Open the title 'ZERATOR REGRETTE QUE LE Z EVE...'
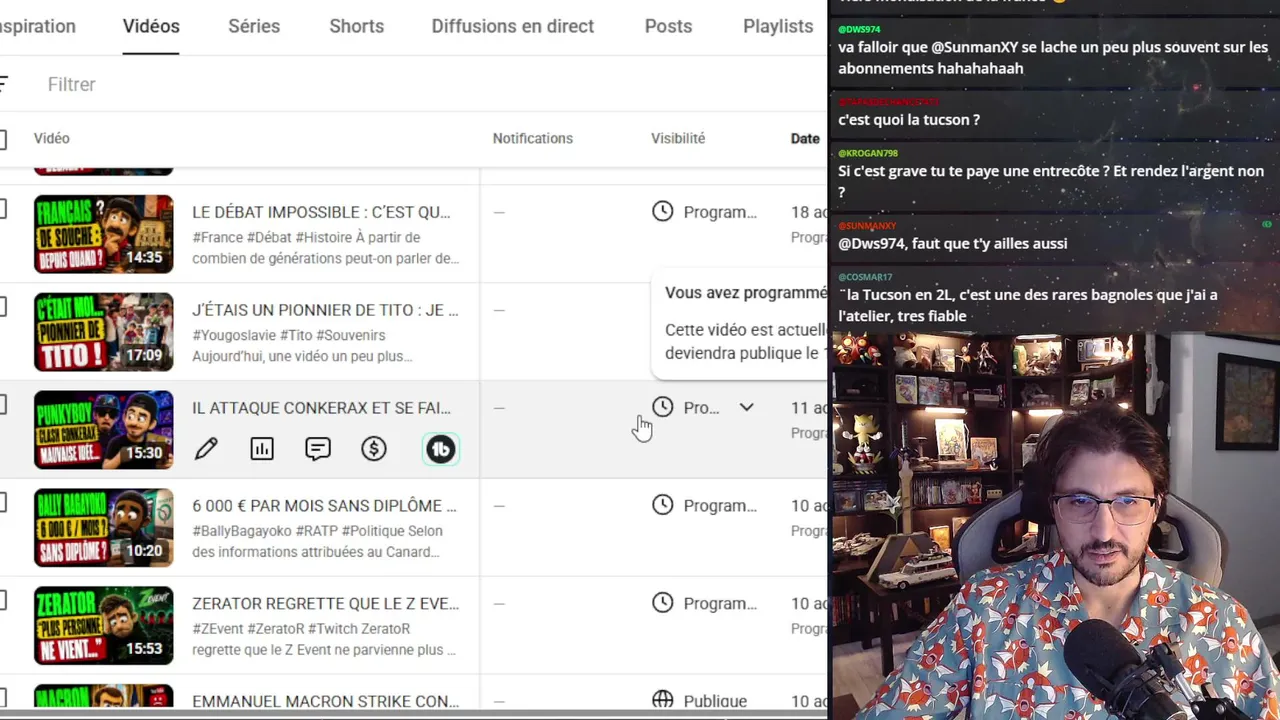 coord(326,604)
